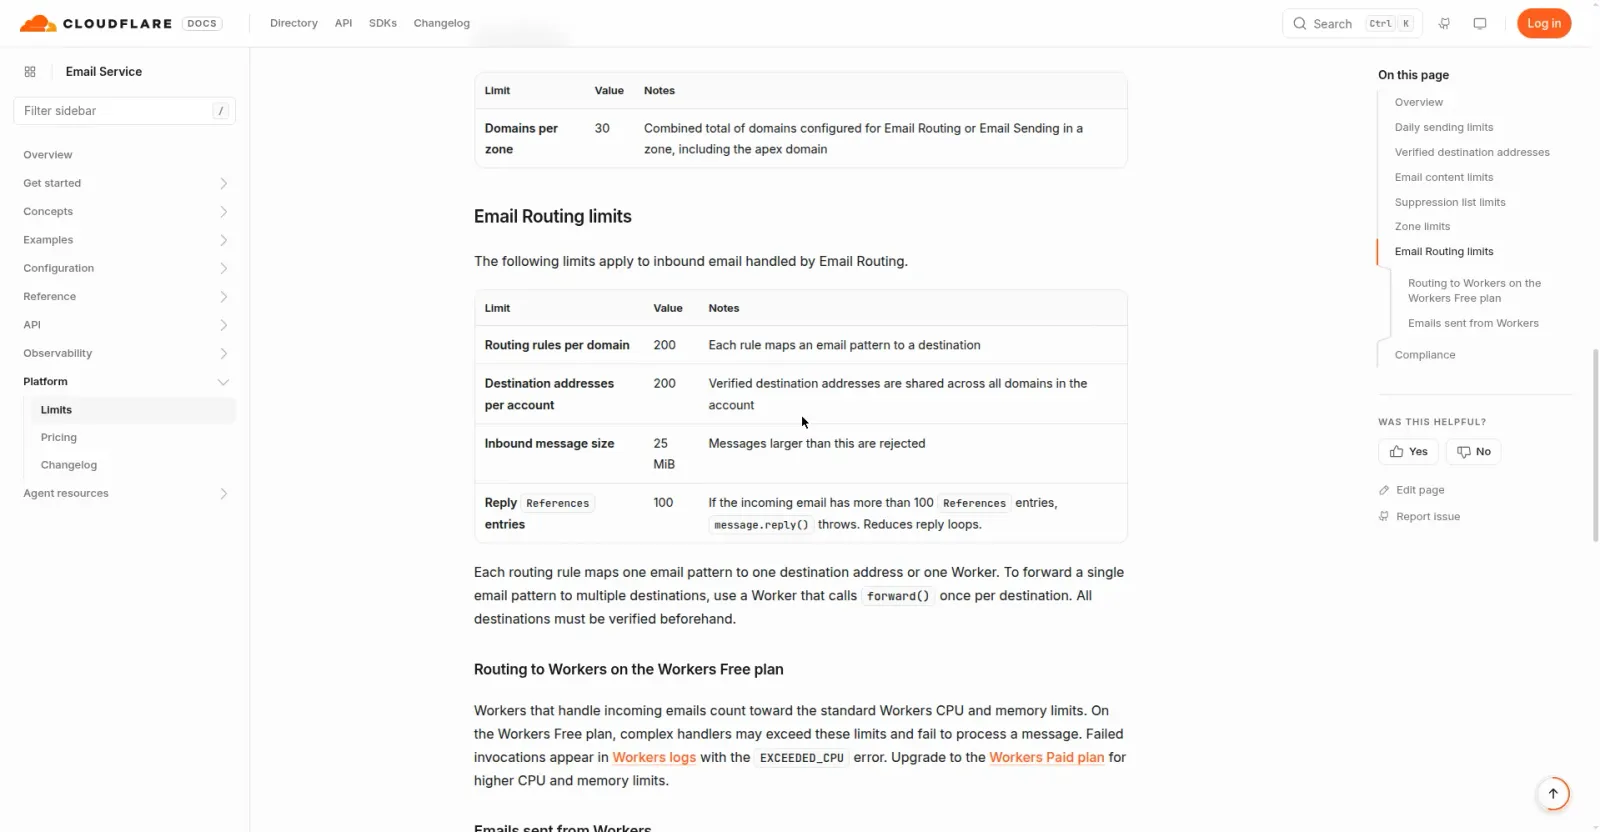Collapse the Platform sidebar section
The height and width of the screenshot is (832, 1600).
click(126, 382)
